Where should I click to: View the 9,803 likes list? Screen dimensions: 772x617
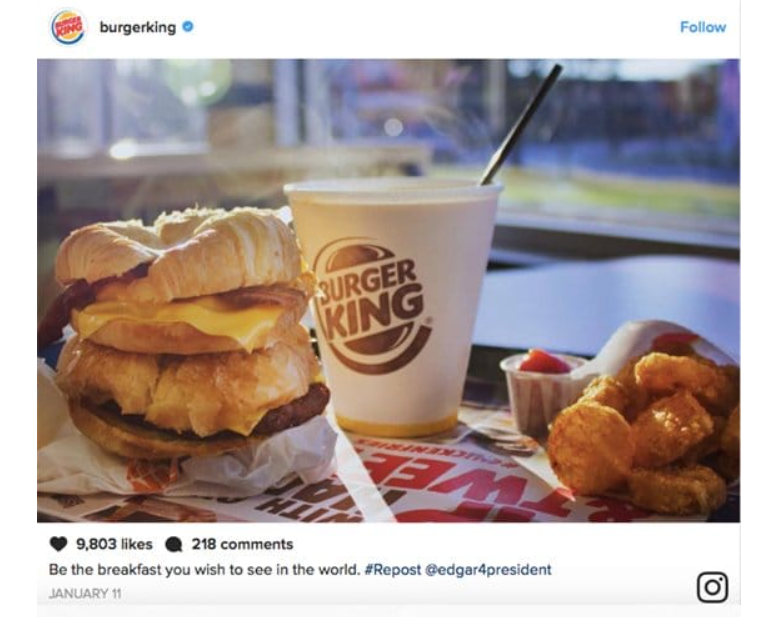114,544
